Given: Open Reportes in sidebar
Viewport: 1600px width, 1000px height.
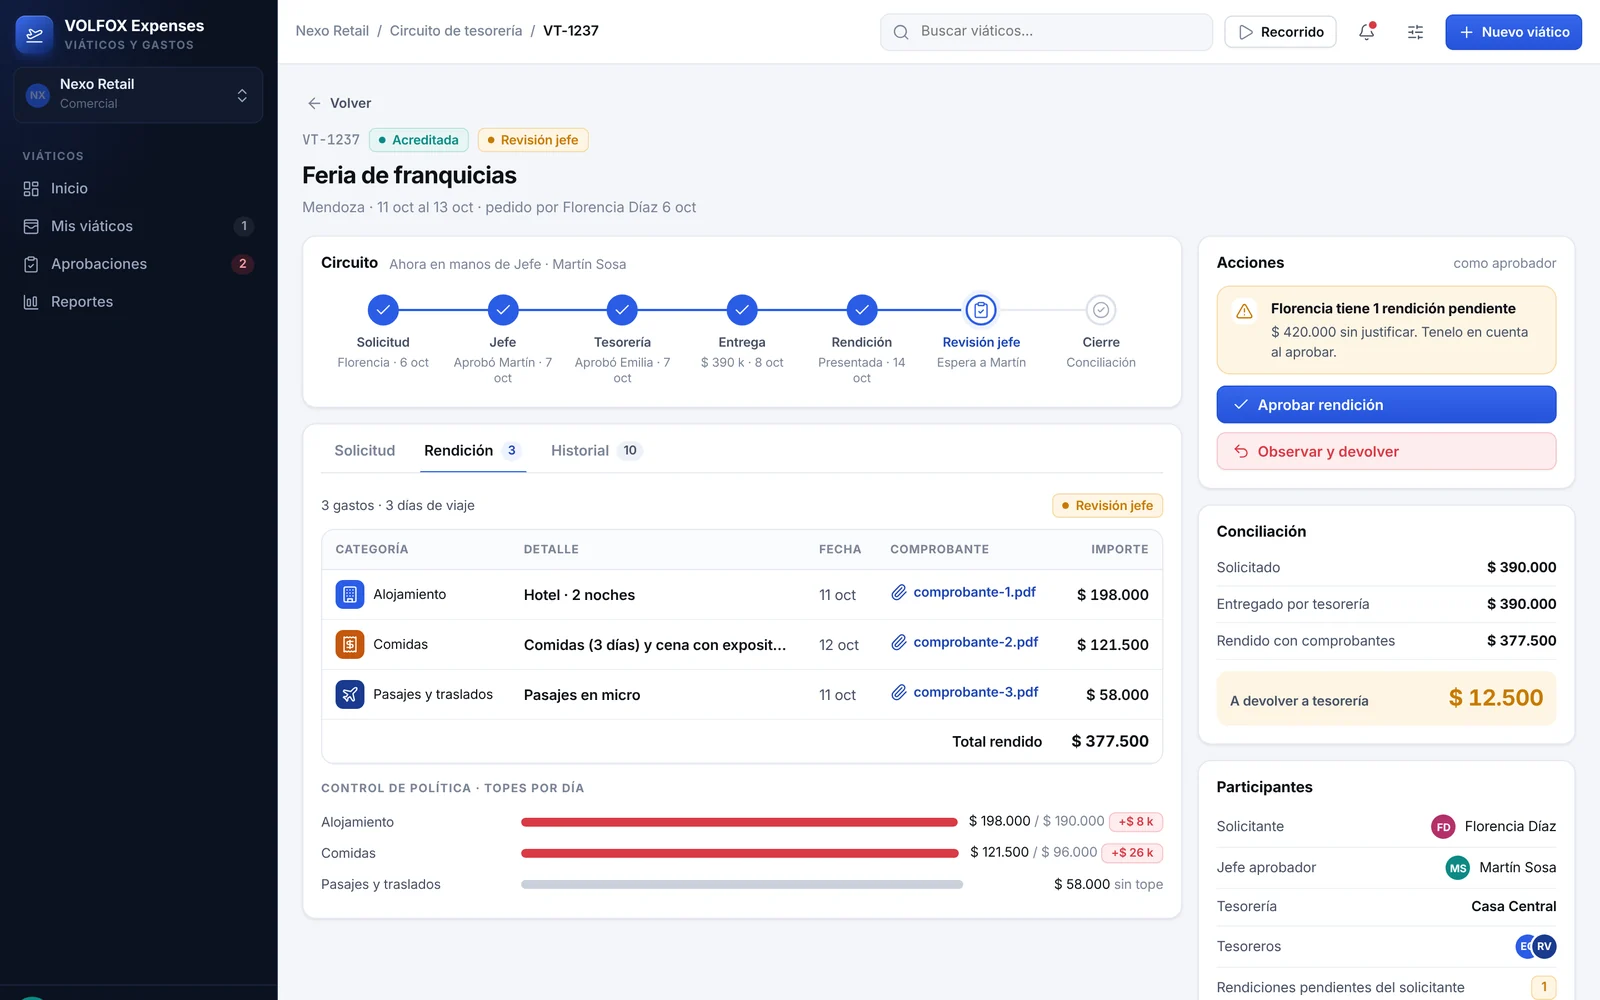Looking at the screenshot, I should [138, 302].
